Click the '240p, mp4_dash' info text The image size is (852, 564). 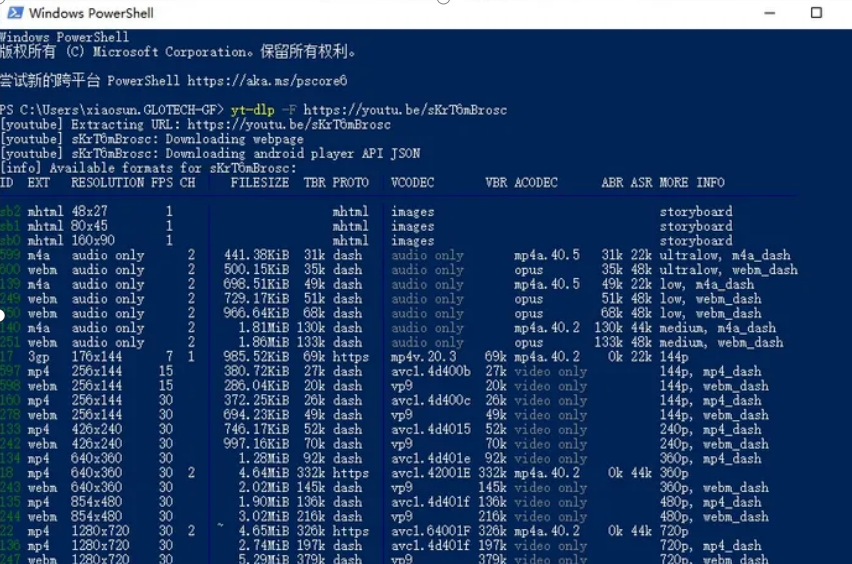[710, 429]
